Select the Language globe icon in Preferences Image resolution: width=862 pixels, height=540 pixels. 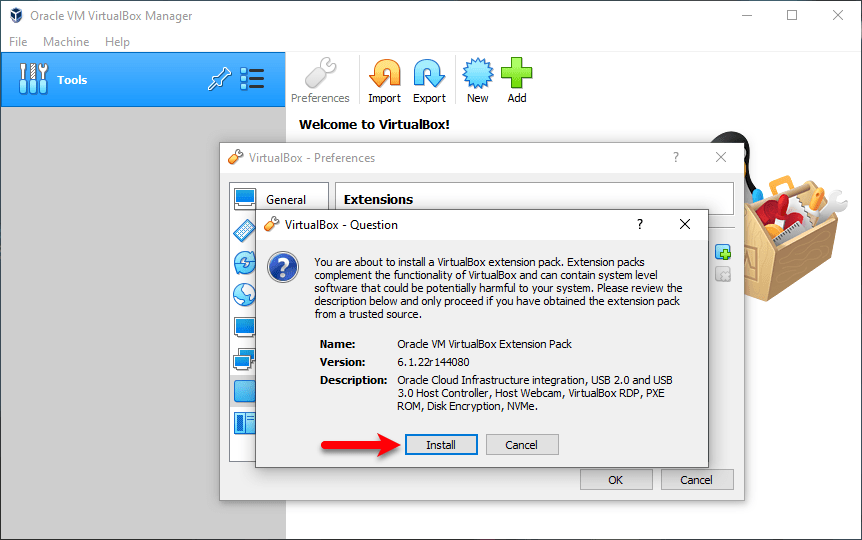(x=244, y=295)
